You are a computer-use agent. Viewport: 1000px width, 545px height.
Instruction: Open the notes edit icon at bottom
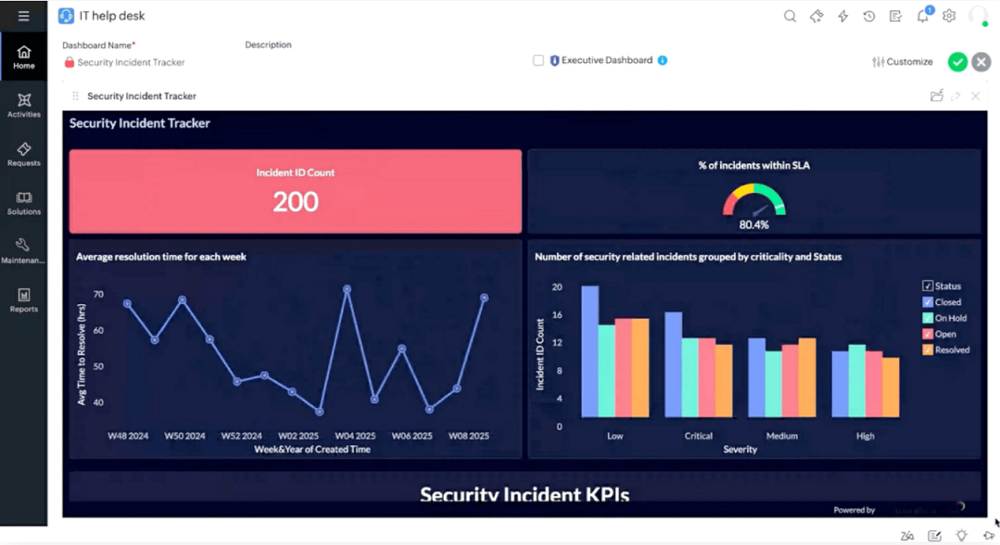coord(934,535)
